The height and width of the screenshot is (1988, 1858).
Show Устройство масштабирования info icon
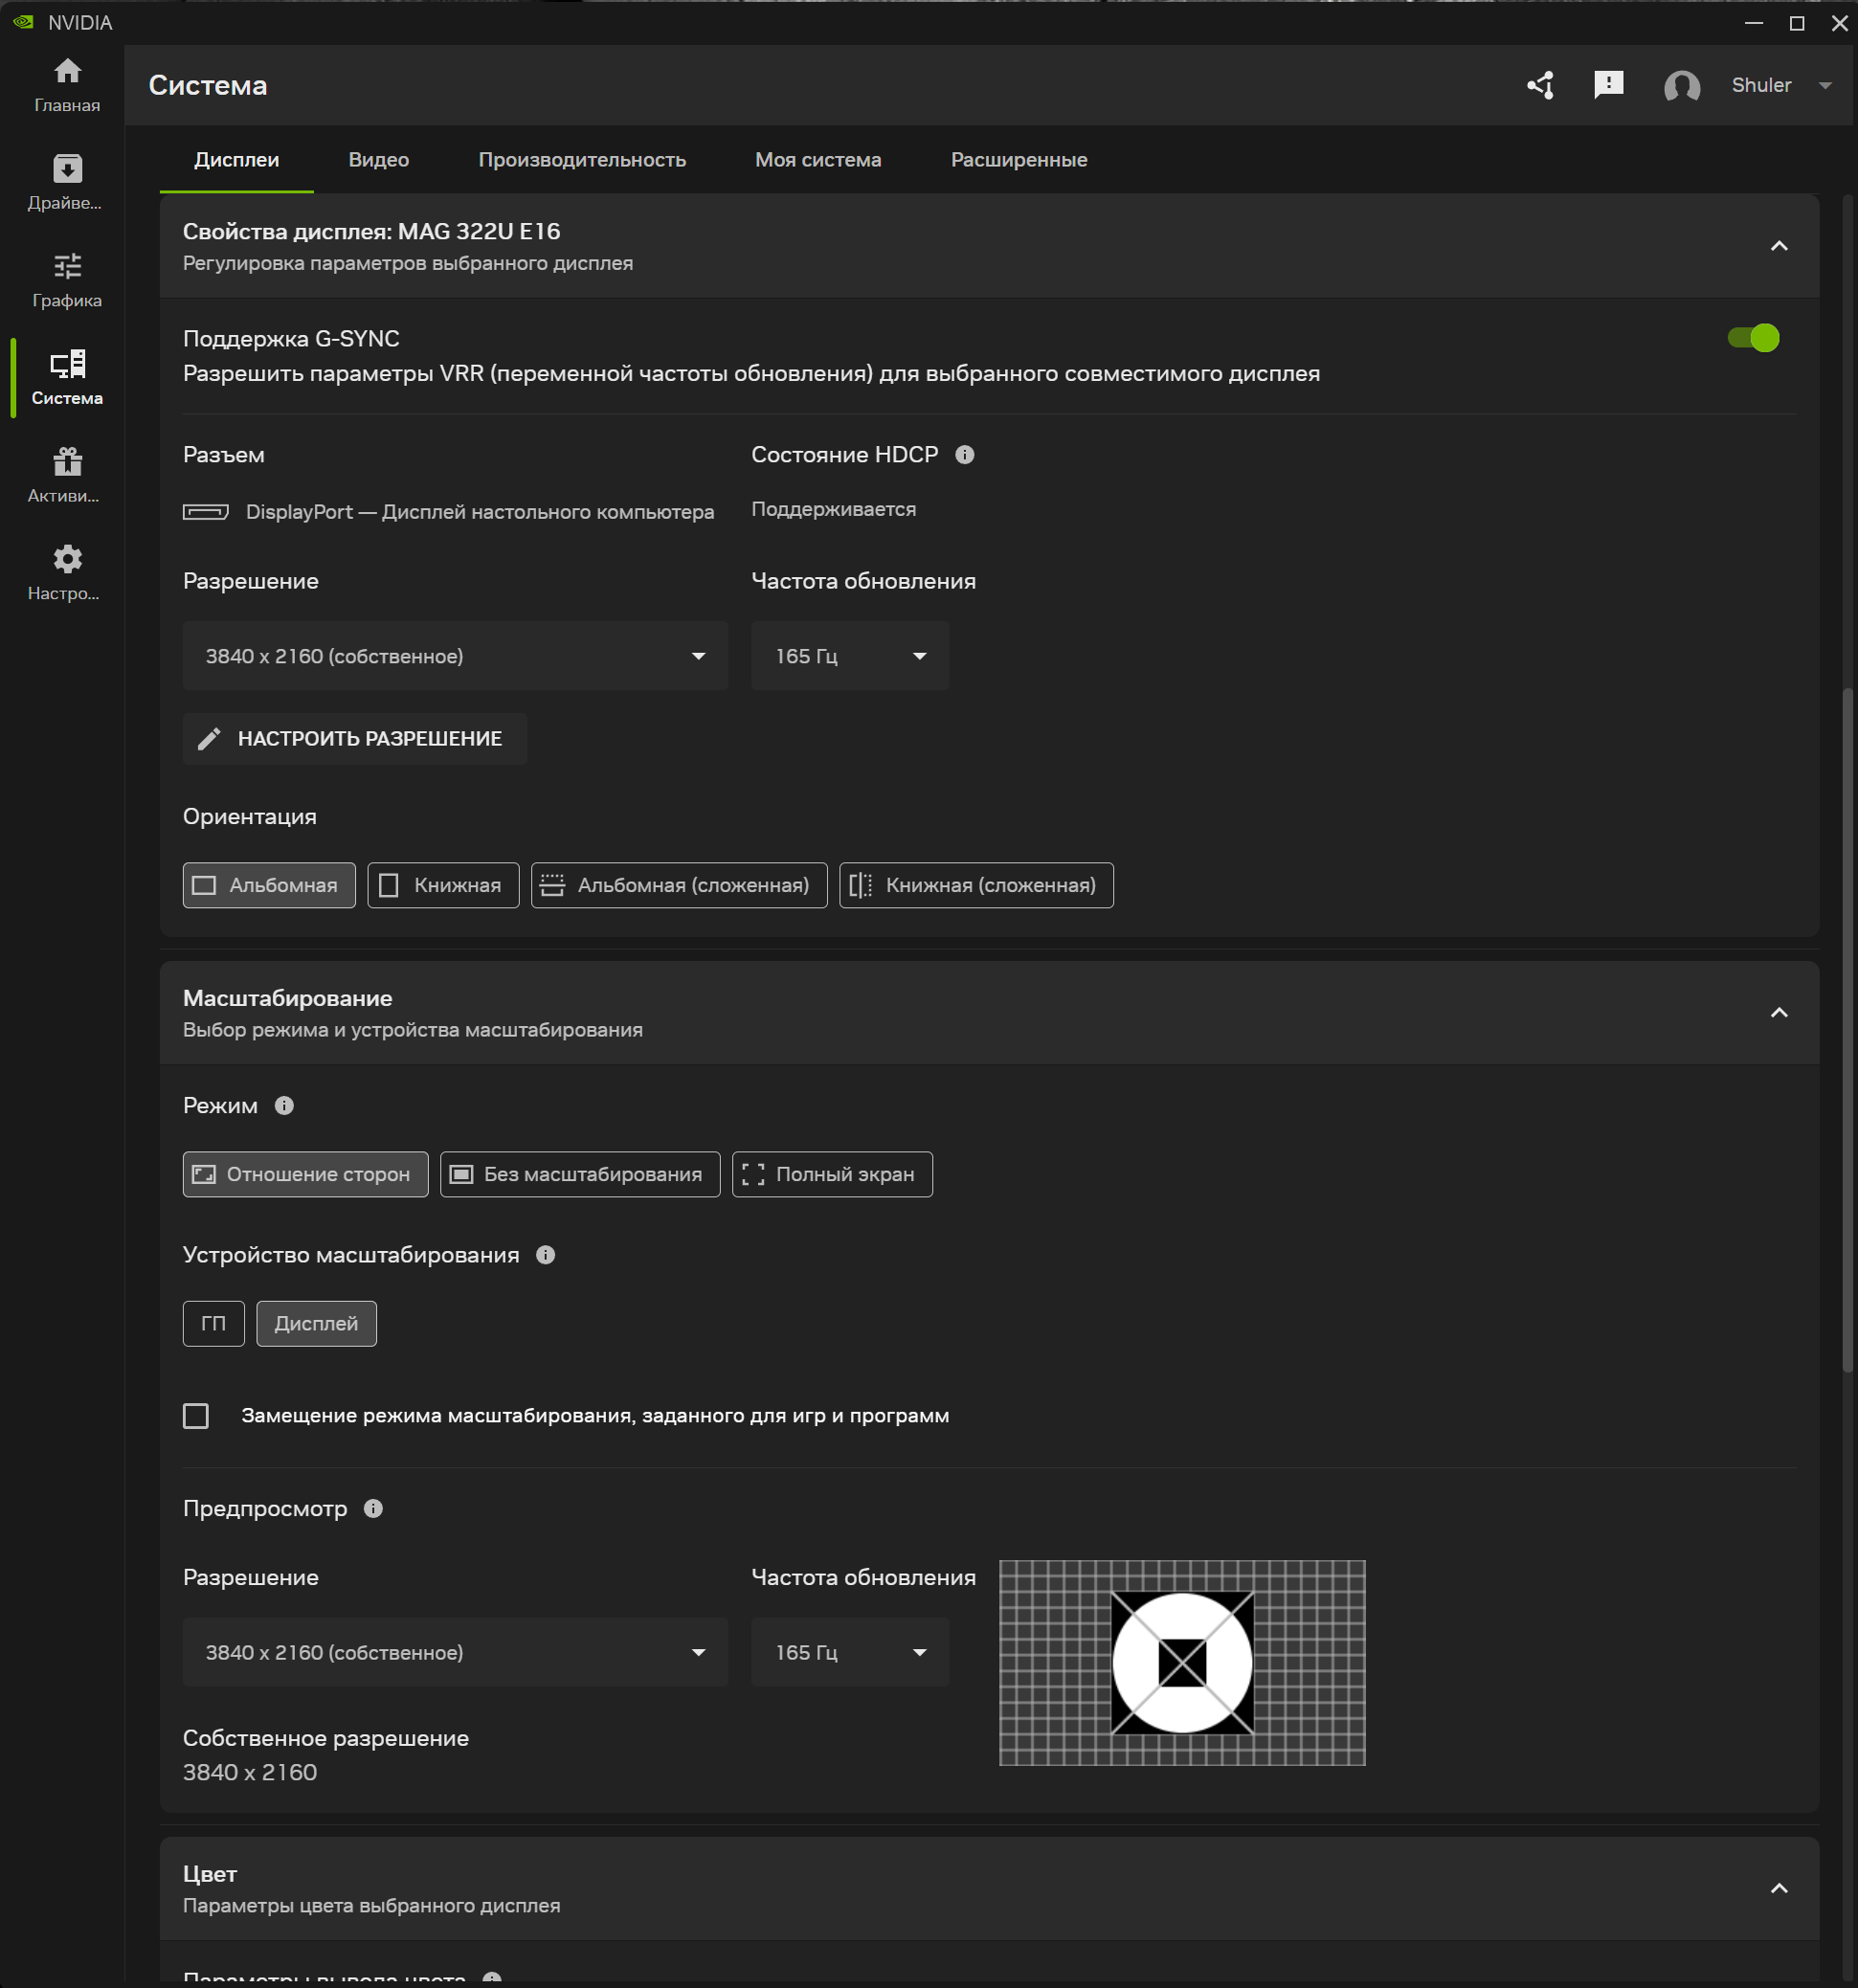tap(545, 1255)
